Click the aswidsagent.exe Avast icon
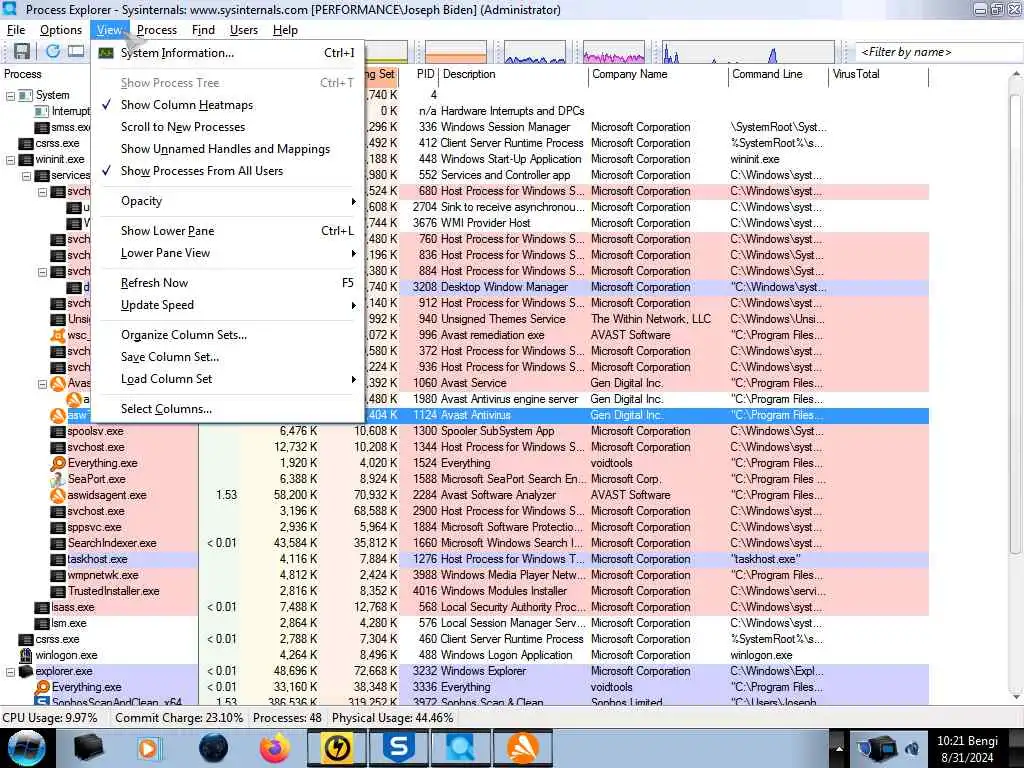 click(58, 495)
